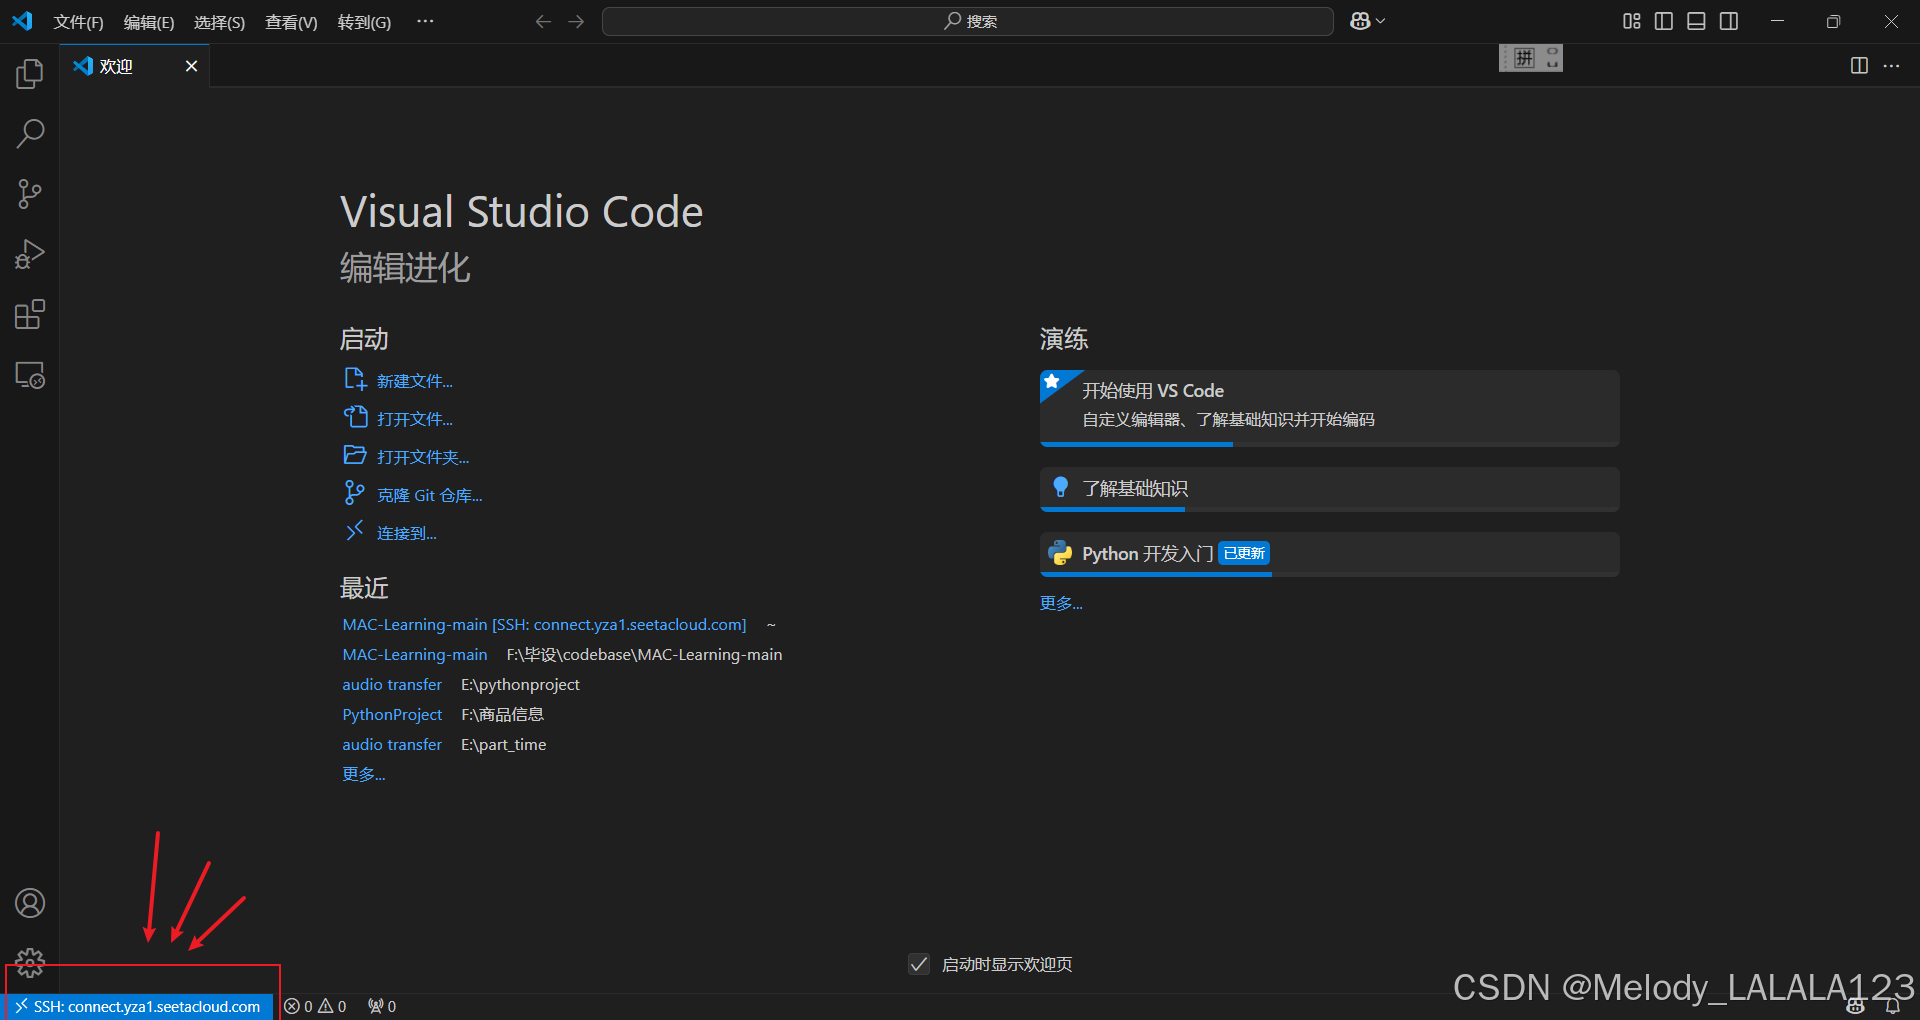Click the 已更新 badge
Screen dimensions: 1920x1020
(1244, 553)
